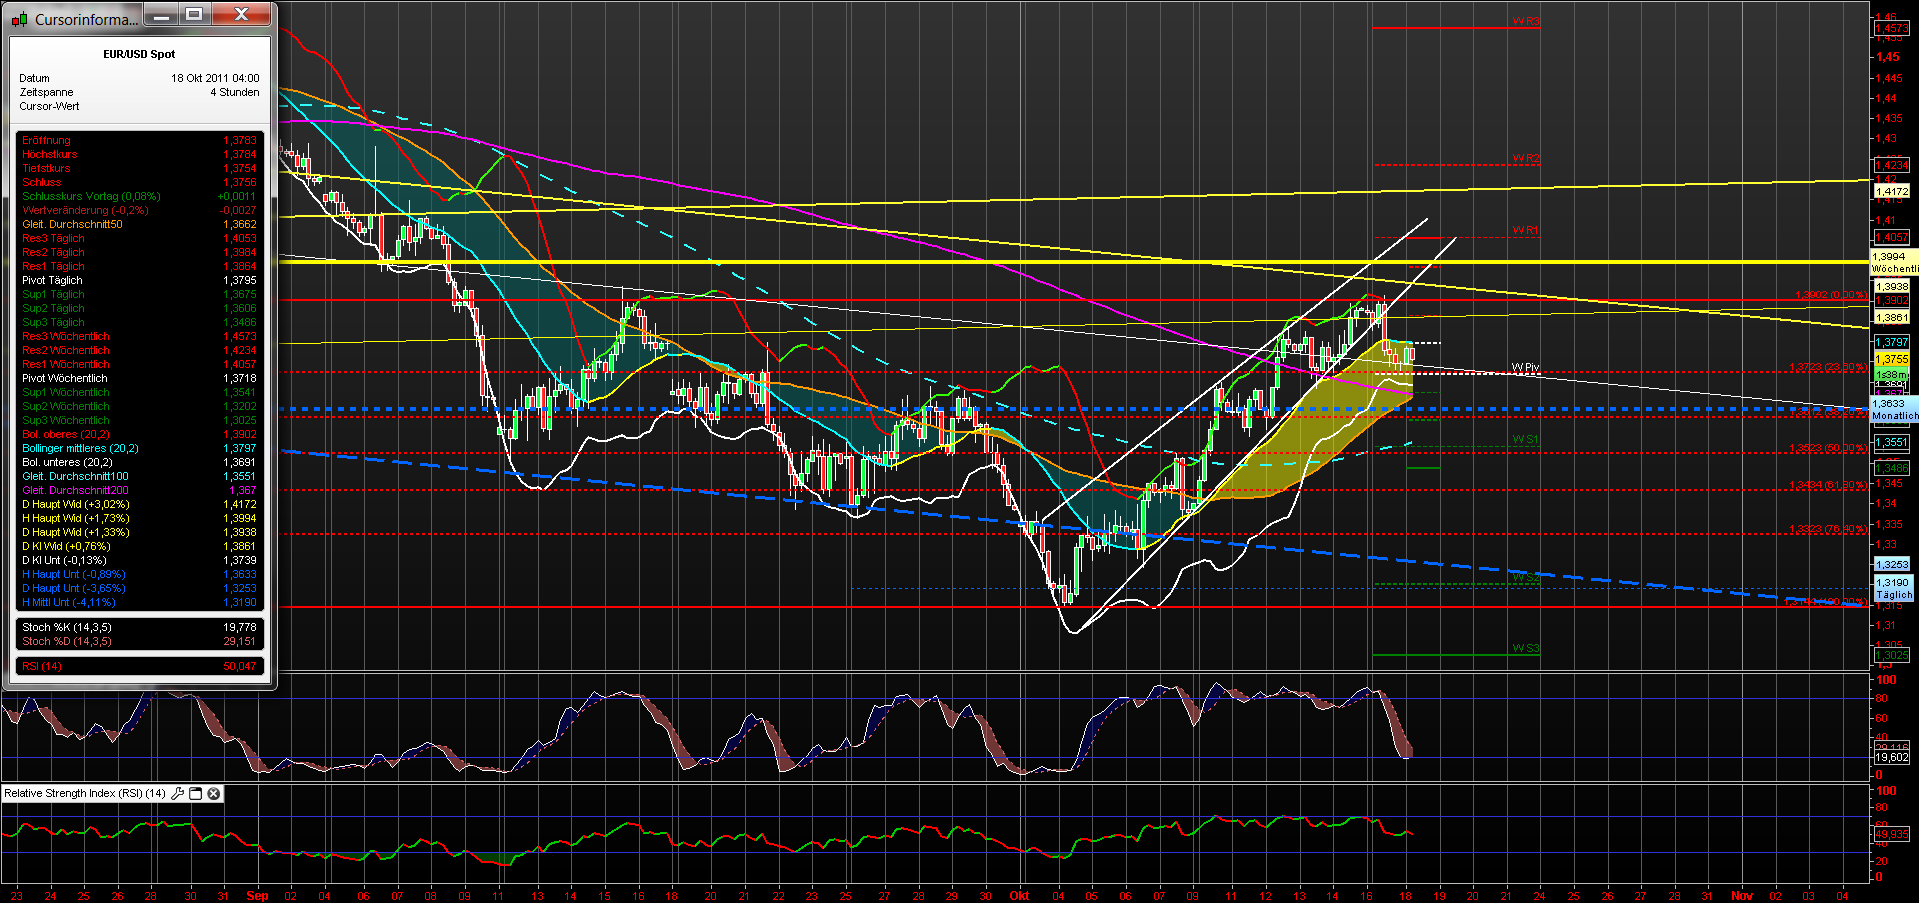Click the RSI (14) row in the info panel
The image size is (1919, 903).
pos(42,665)
